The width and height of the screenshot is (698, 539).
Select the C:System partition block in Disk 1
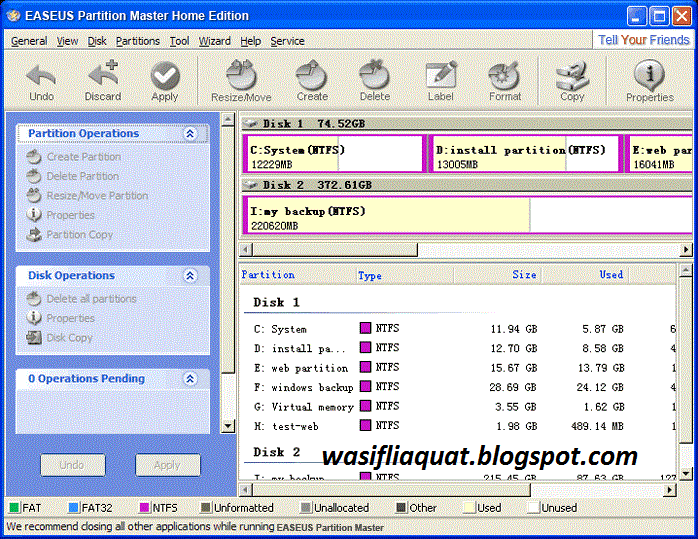tap(334, 154)
